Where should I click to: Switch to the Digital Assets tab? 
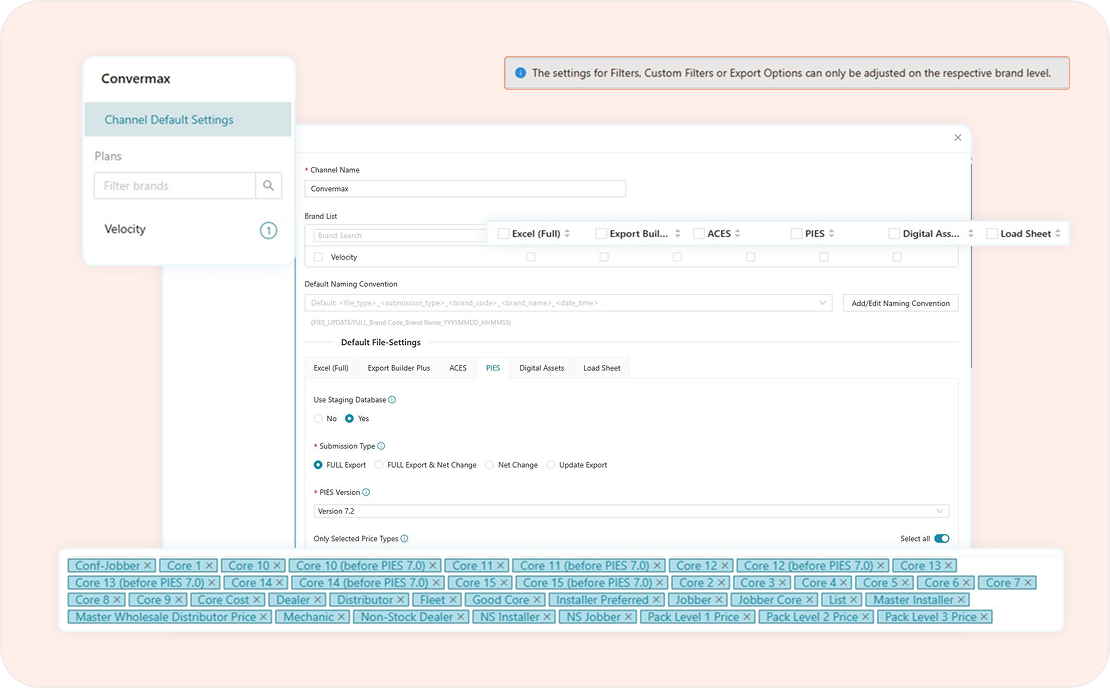coord(541,368)
